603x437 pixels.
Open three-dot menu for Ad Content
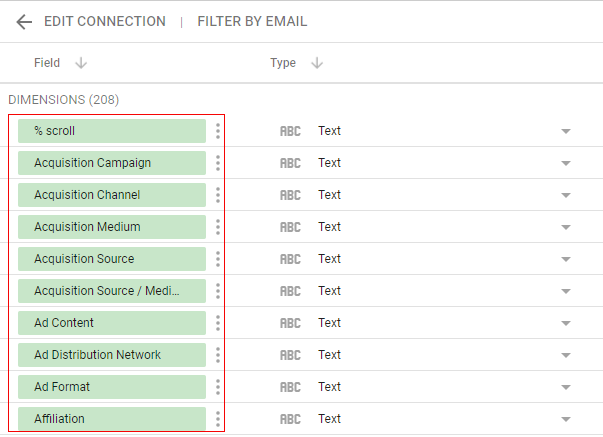point(218,323)
